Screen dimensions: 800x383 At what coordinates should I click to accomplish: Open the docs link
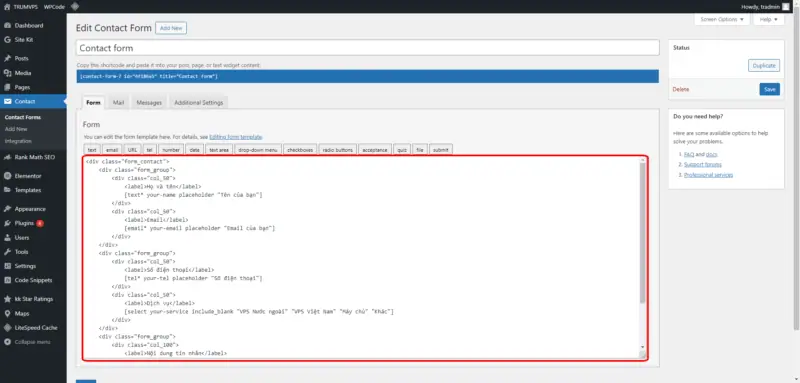pos(712,154)
